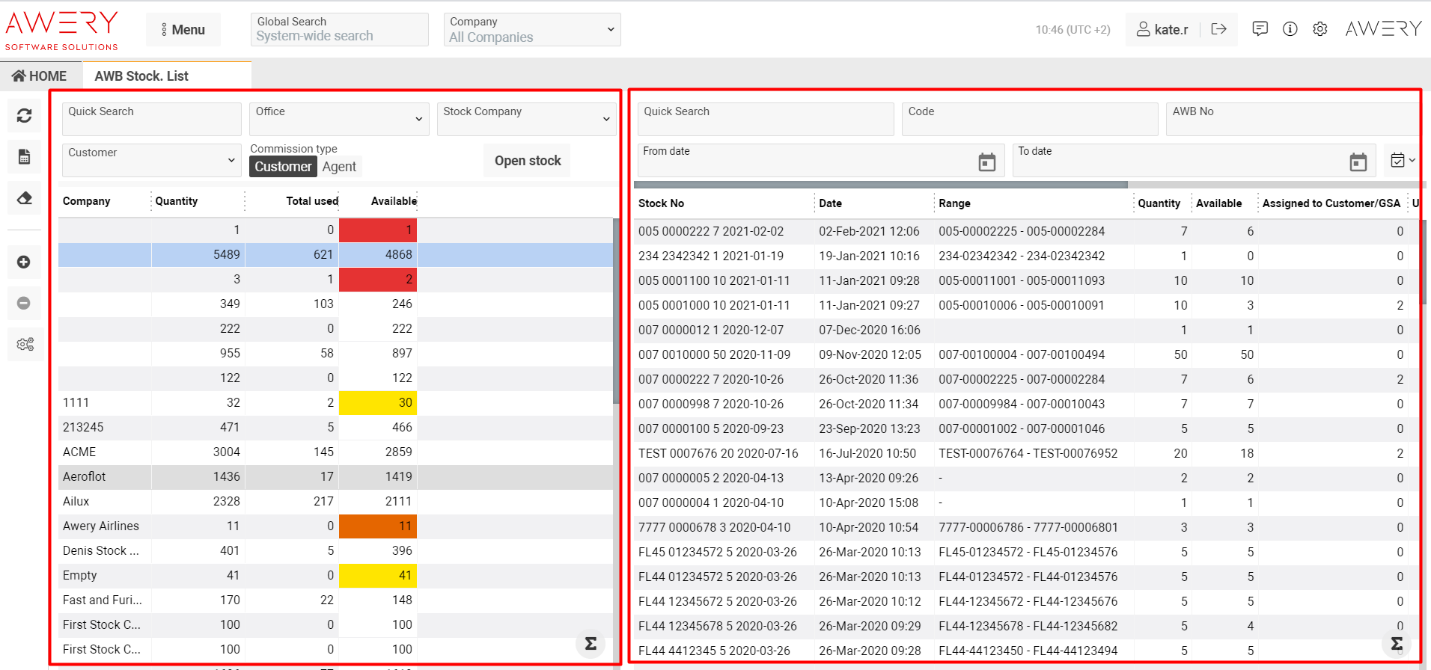Expand the Stock Company dropdown
This screenshot has width=1431, height=670.
click(525, 119)
